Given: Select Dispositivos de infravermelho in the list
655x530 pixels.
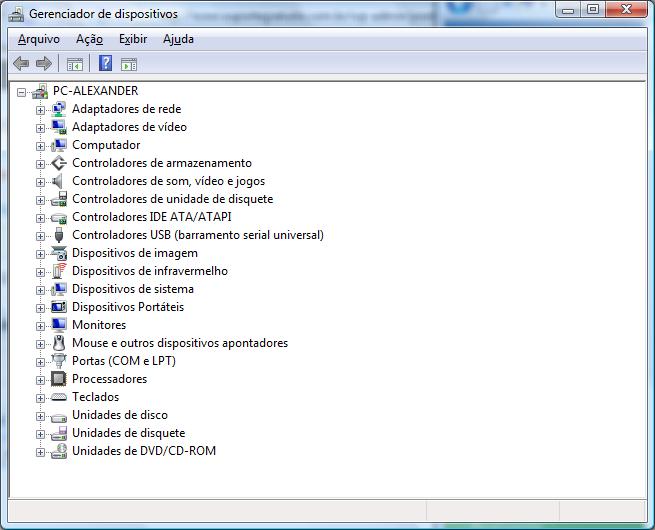Looking at the screenshot, I should [150, 271].
